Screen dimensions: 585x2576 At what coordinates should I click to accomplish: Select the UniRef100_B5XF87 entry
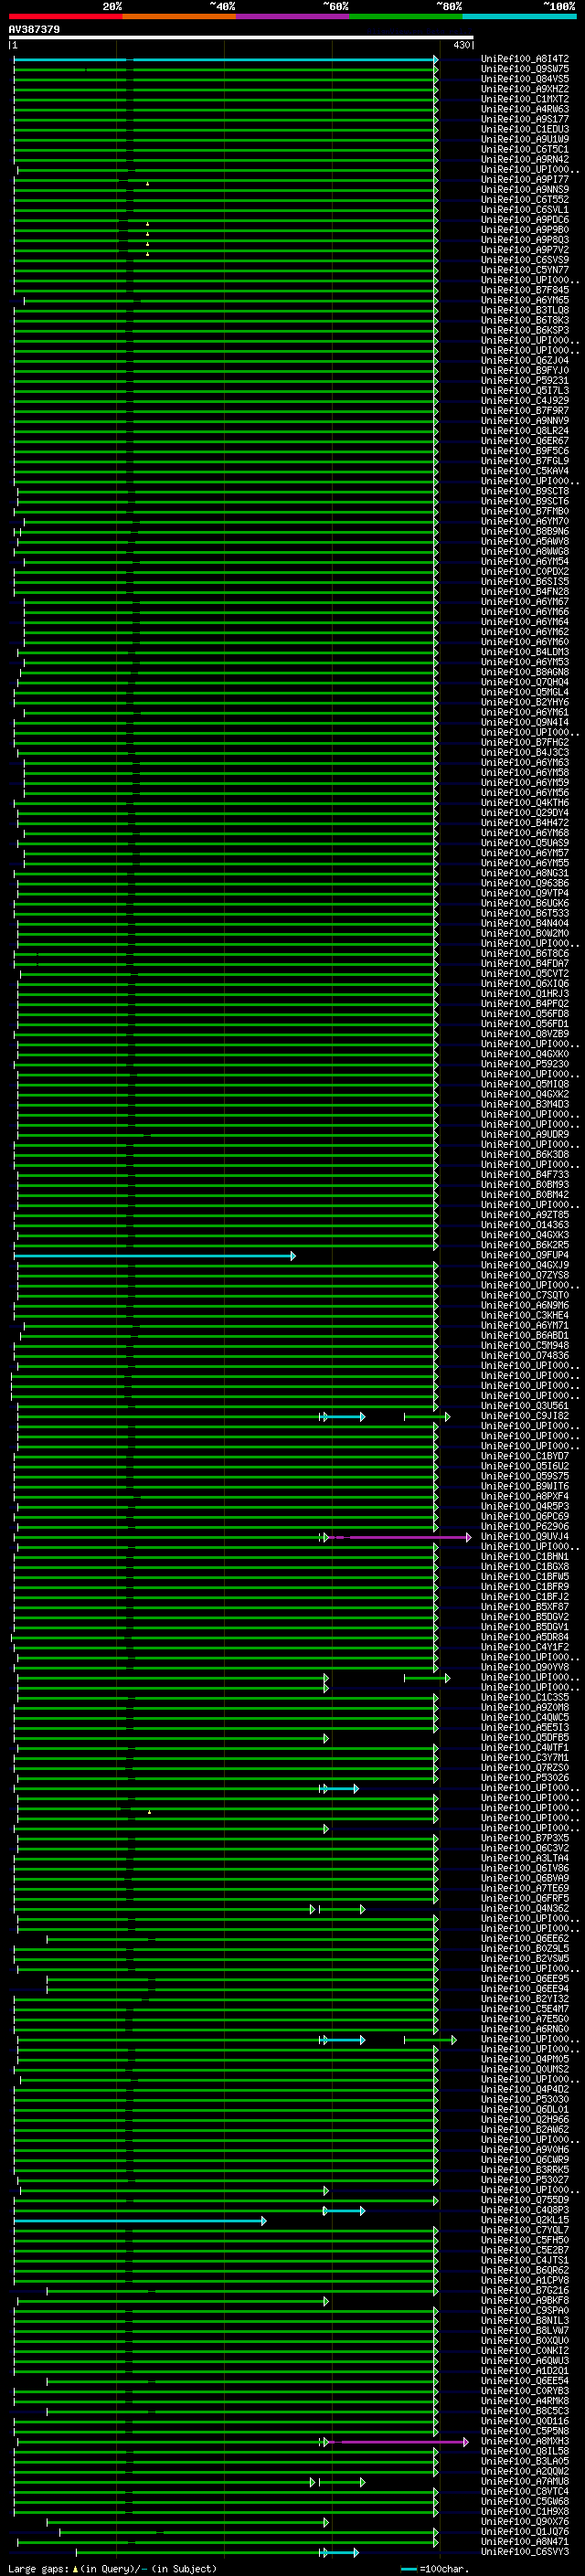coord(525,1608)
